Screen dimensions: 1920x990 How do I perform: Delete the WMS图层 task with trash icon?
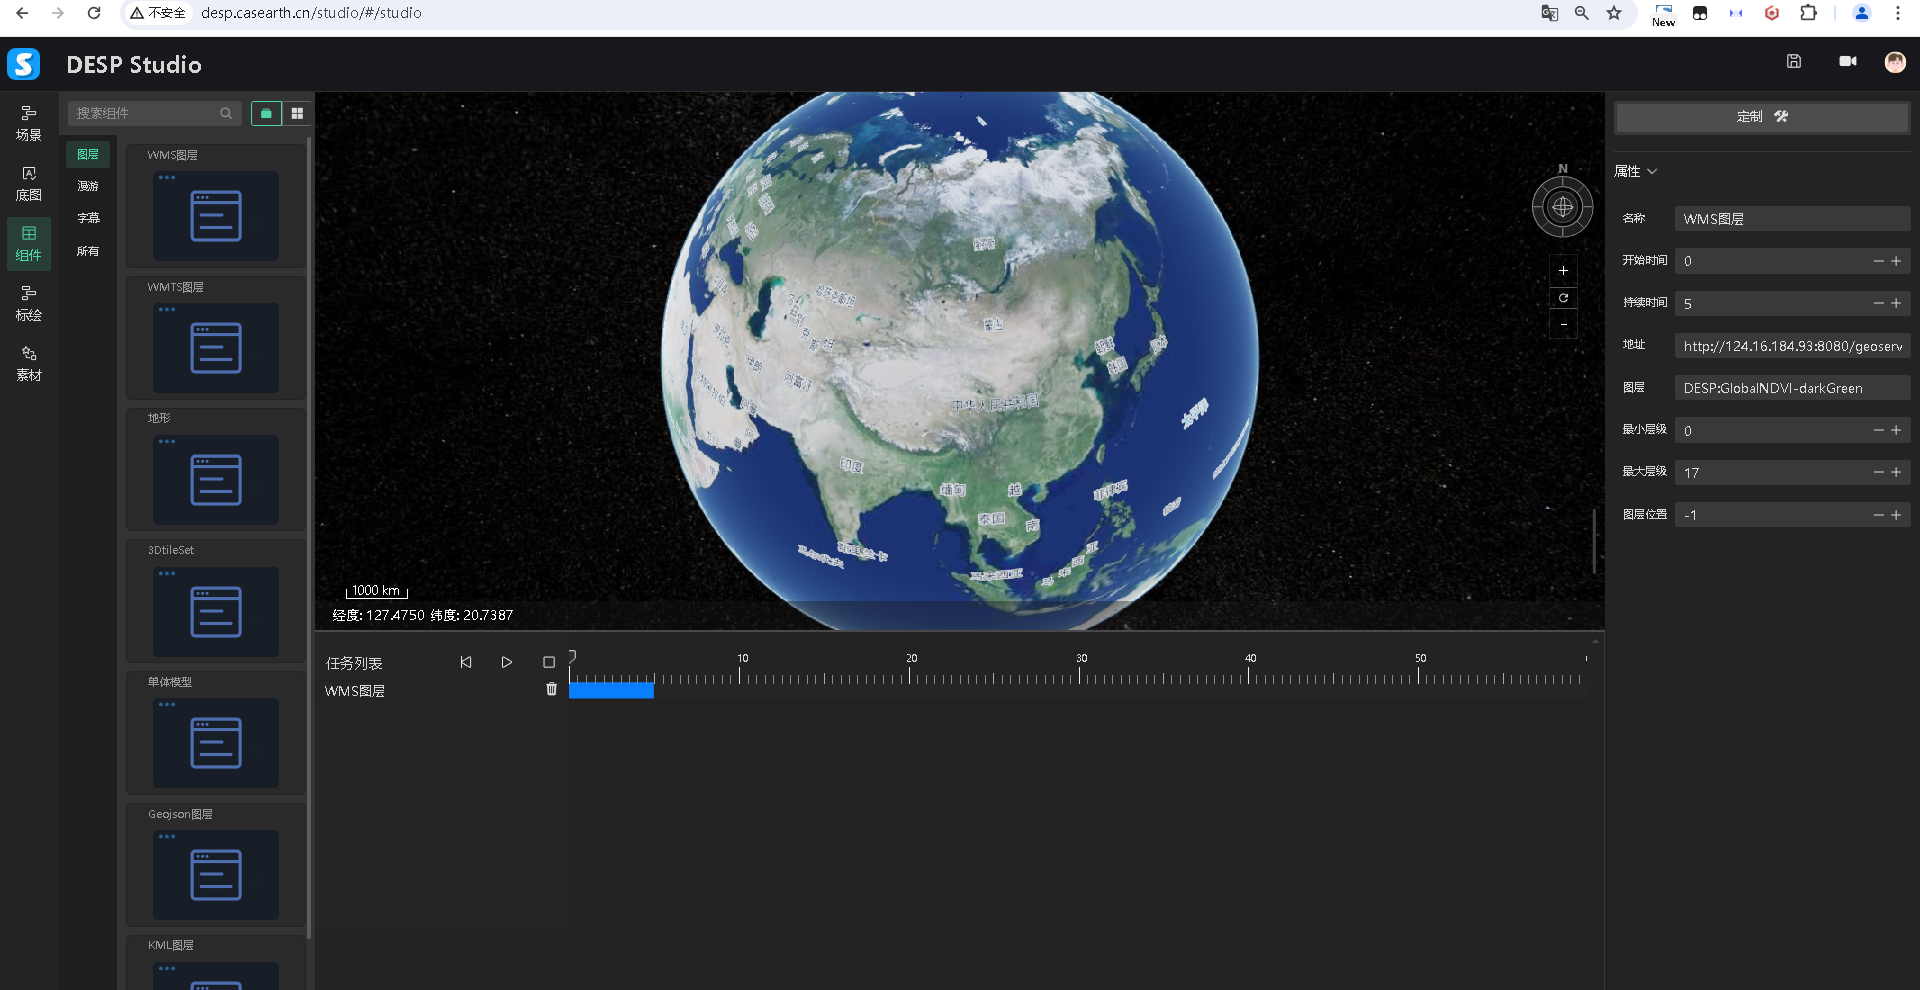click(x=551, y=689)
